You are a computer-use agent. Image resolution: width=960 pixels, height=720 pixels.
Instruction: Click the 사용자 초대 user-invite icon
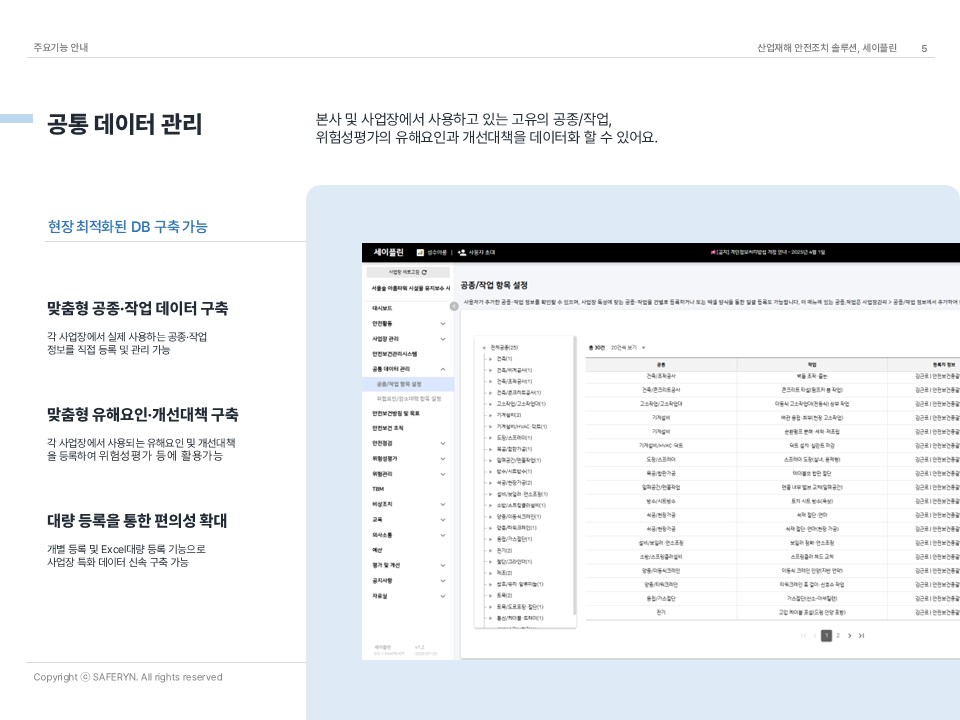(462, 253)
